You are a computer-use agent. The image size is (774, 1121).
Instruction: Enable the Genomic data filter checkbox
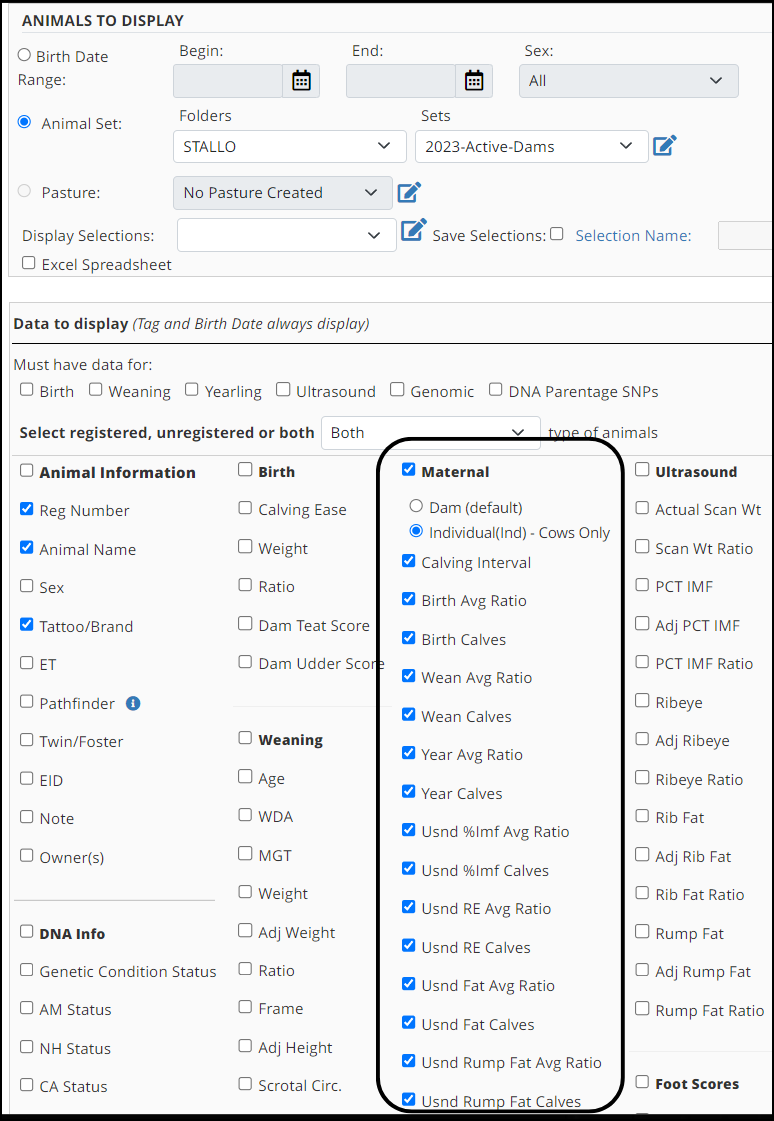[397, 390]
